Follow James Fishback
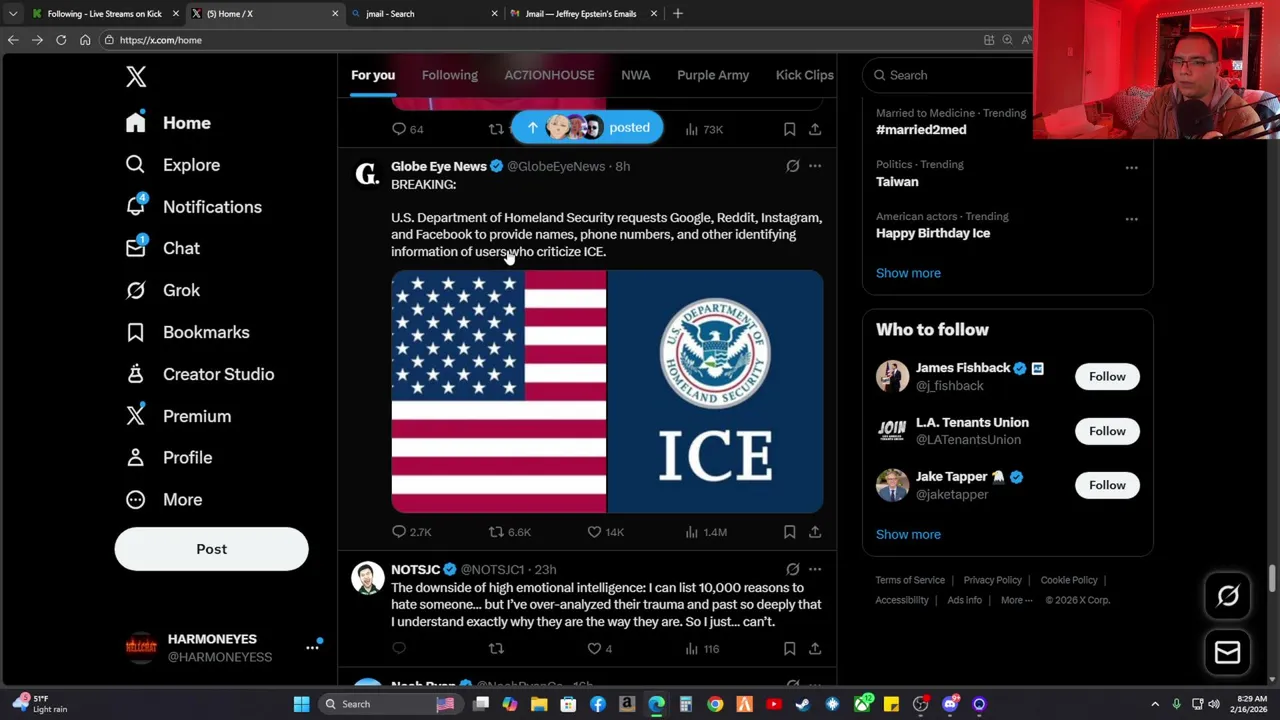Screen dimensions: 1280x720 point(1107,376)
